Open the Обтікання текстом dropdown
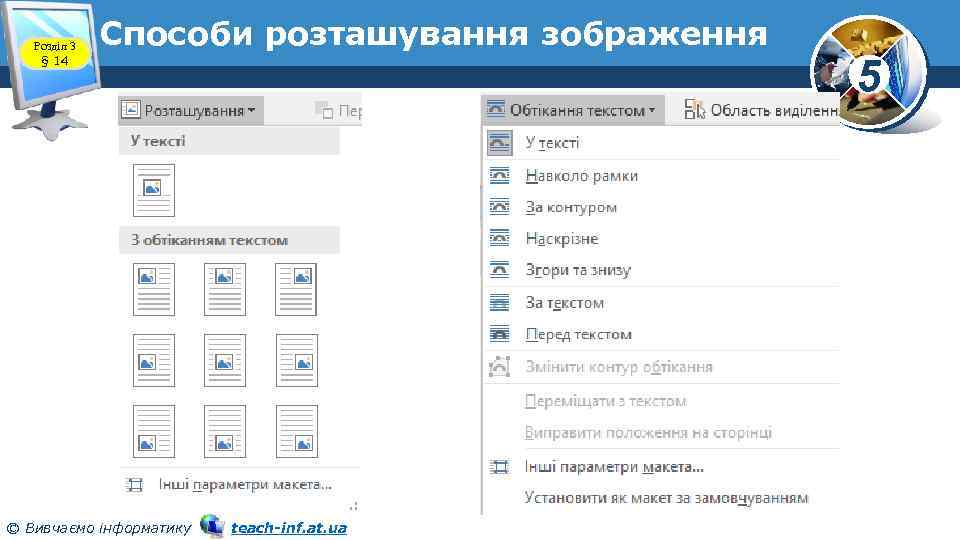The image size is (960, 540). tap(572, 110)
